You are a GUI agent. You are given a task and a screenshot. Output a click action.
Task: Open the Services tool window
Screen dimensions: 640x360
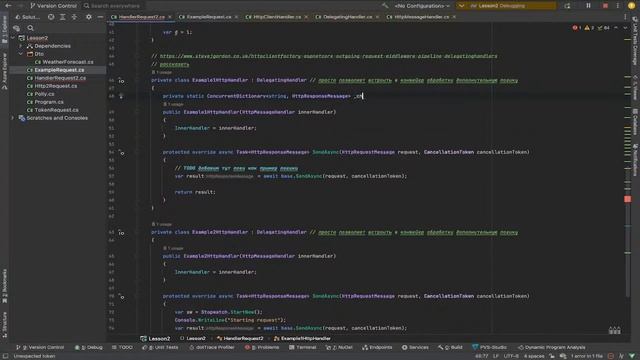tap(415, 347)
